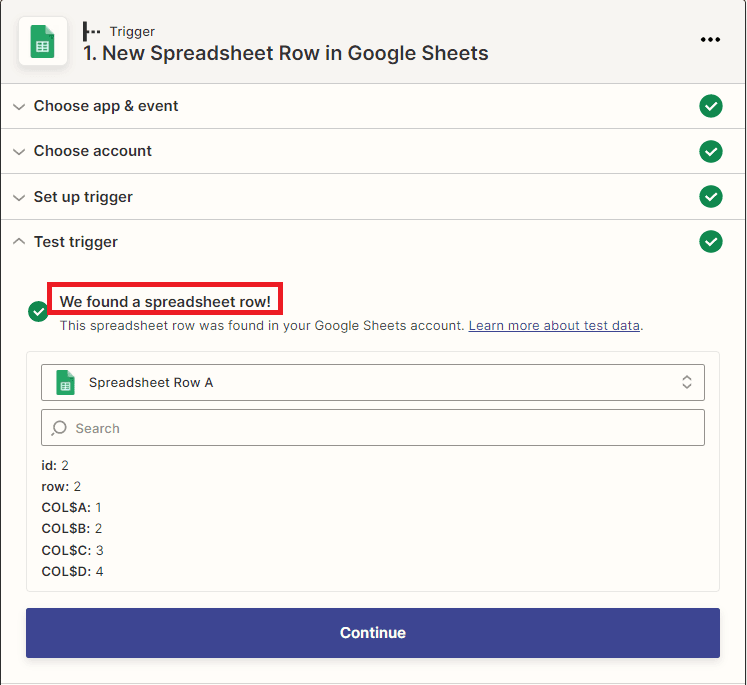Click the Google Sheets app icon in the header

coord(43,42)
